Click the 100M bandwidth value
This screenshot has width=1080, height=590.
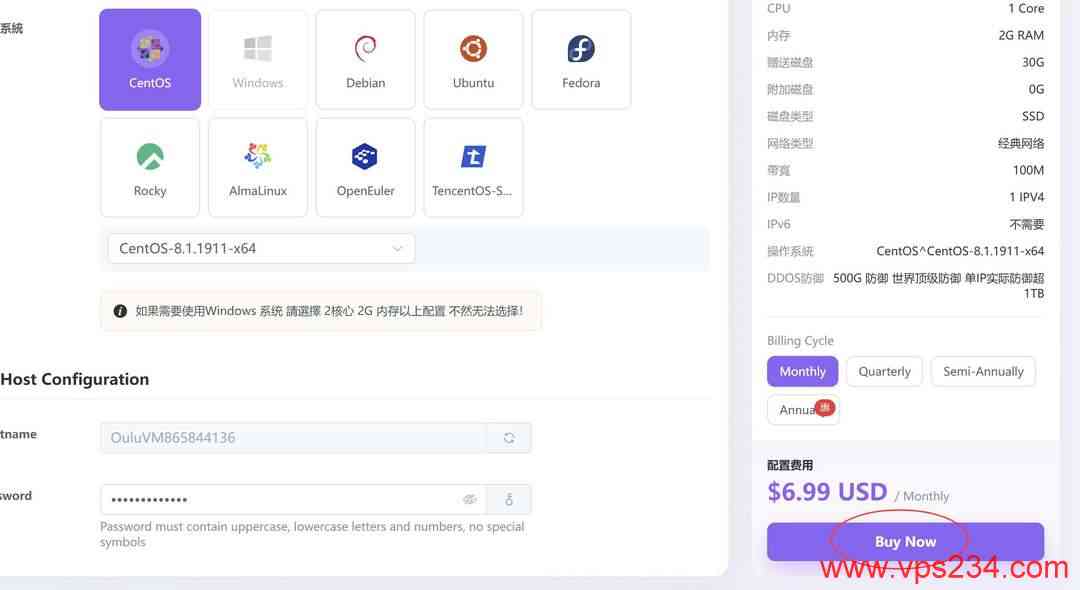click(1028, 170)
